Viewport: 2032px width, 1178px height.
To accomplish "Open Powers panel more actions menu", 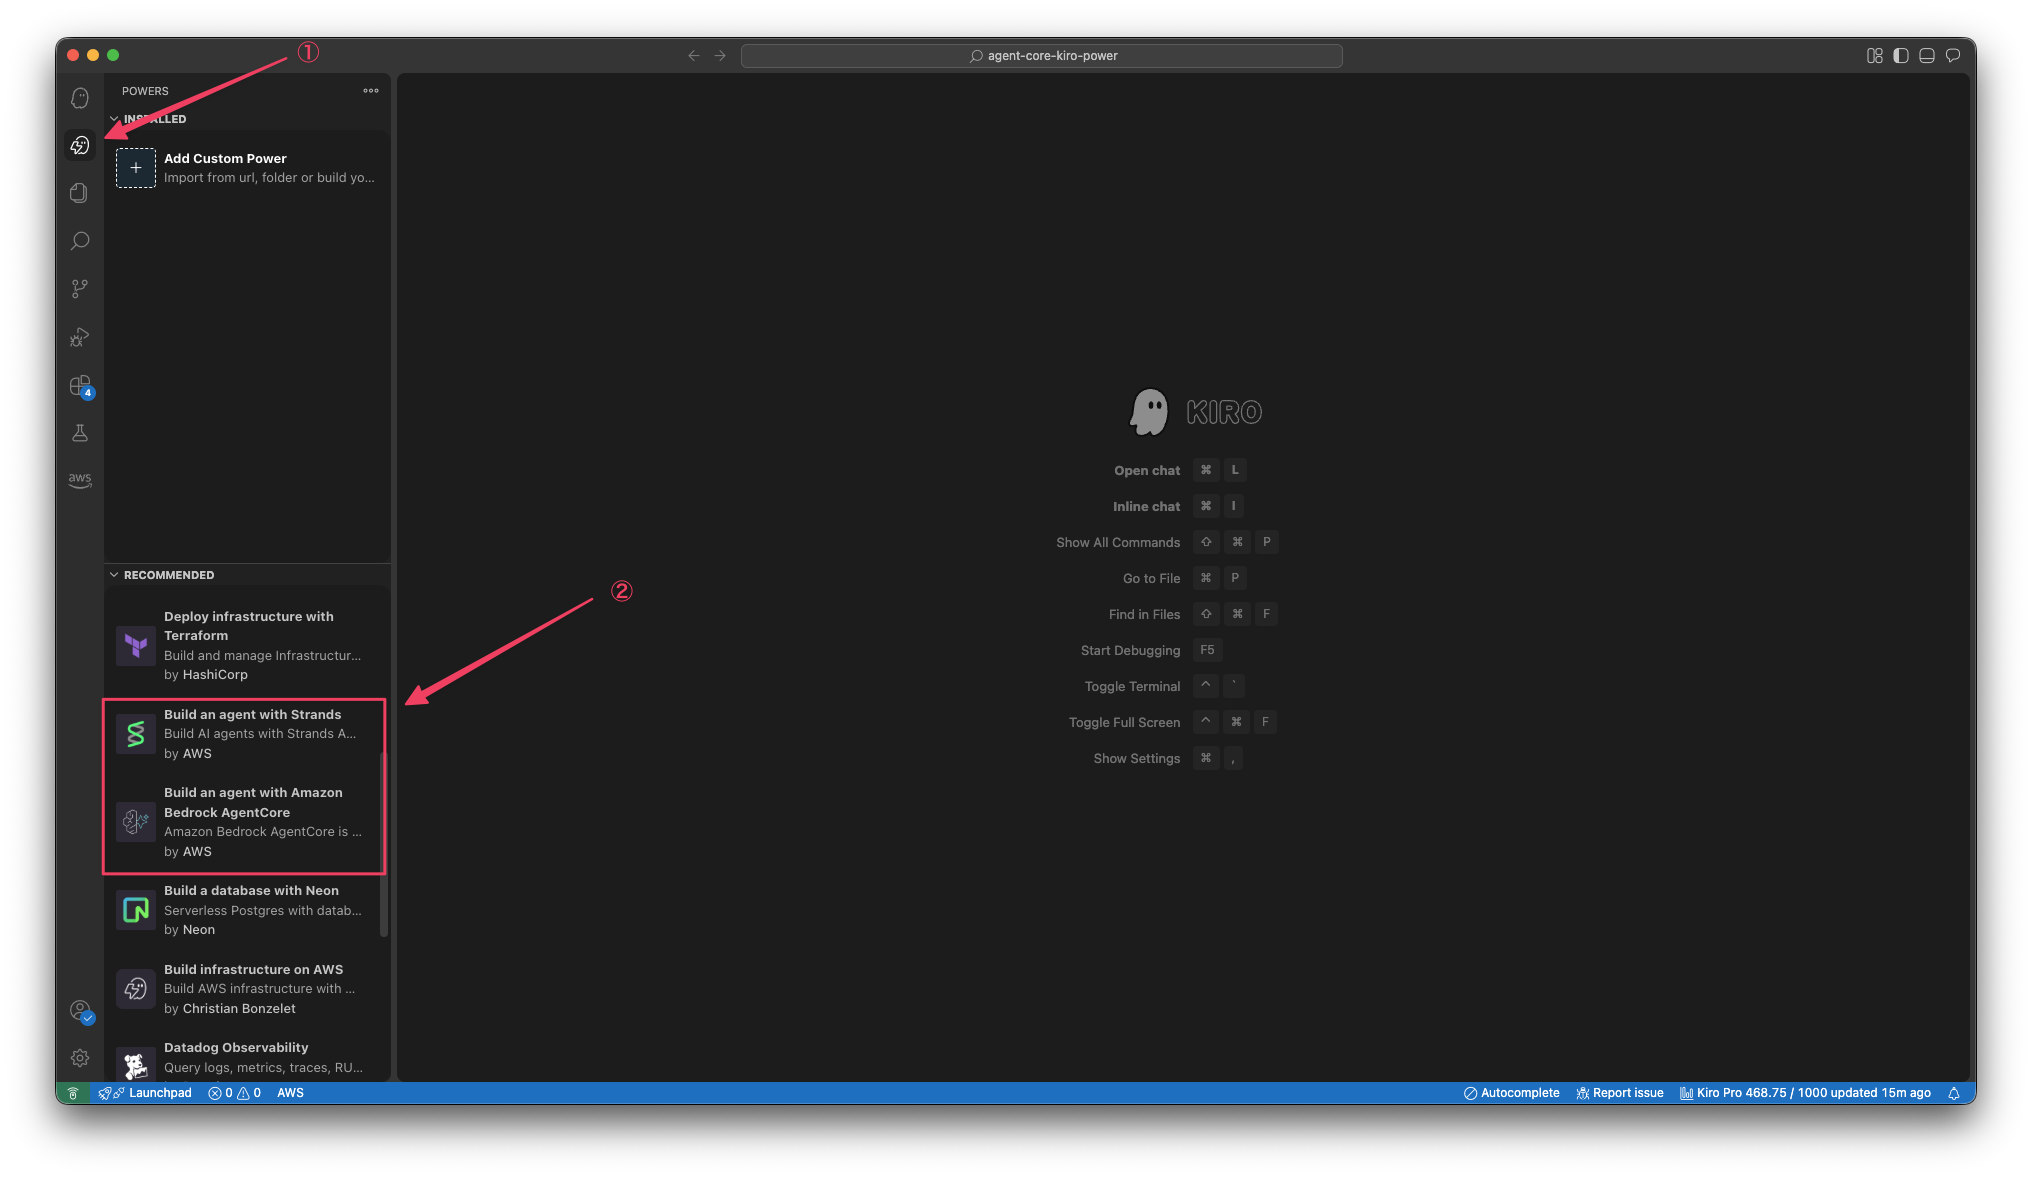I will (x=371, y=91).
